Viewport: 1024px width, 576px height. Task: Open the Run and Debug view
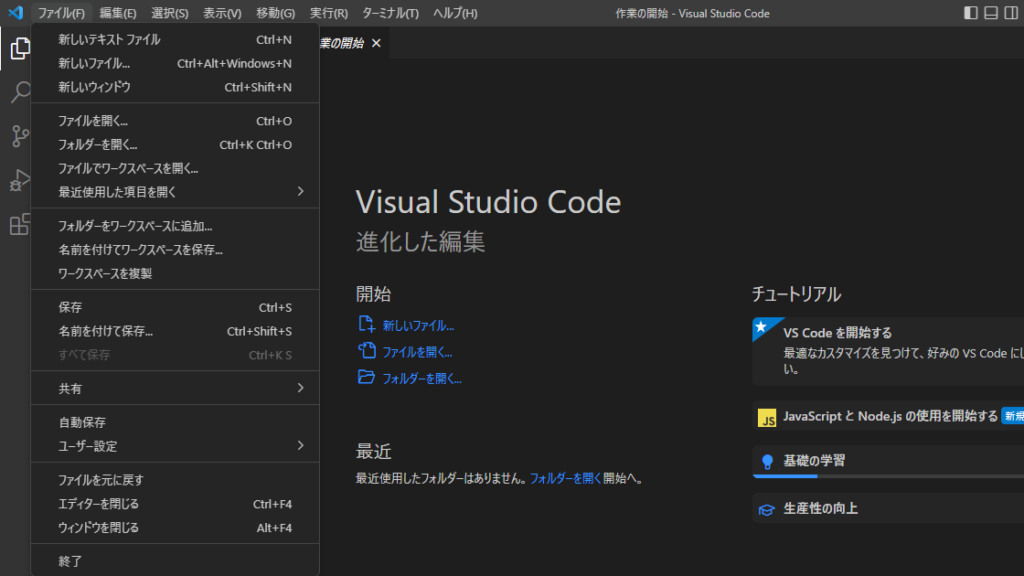point(19,181)
